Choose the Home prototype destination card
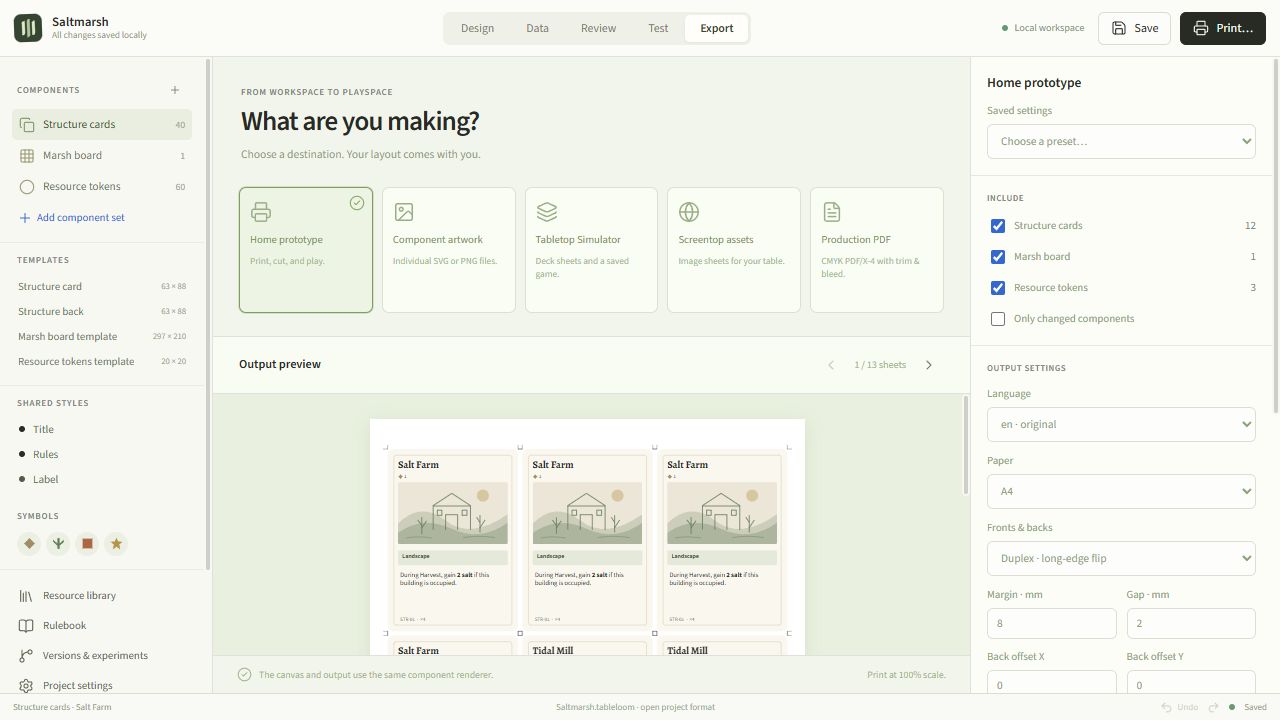 (306, 250)
